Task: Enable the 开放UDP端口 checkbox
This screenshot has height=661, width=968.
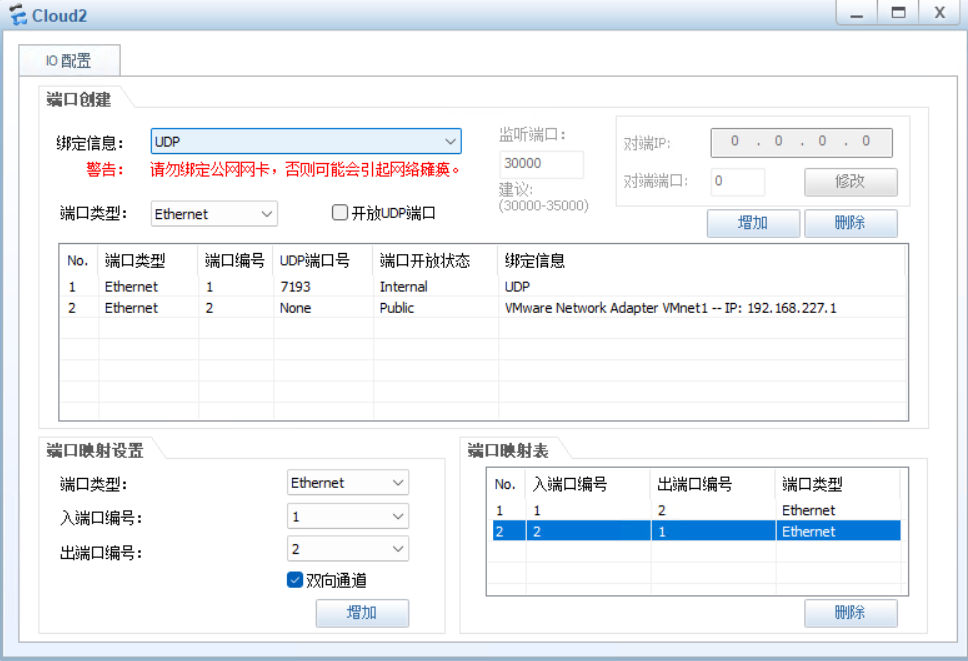Action: [x=340, y=213]
